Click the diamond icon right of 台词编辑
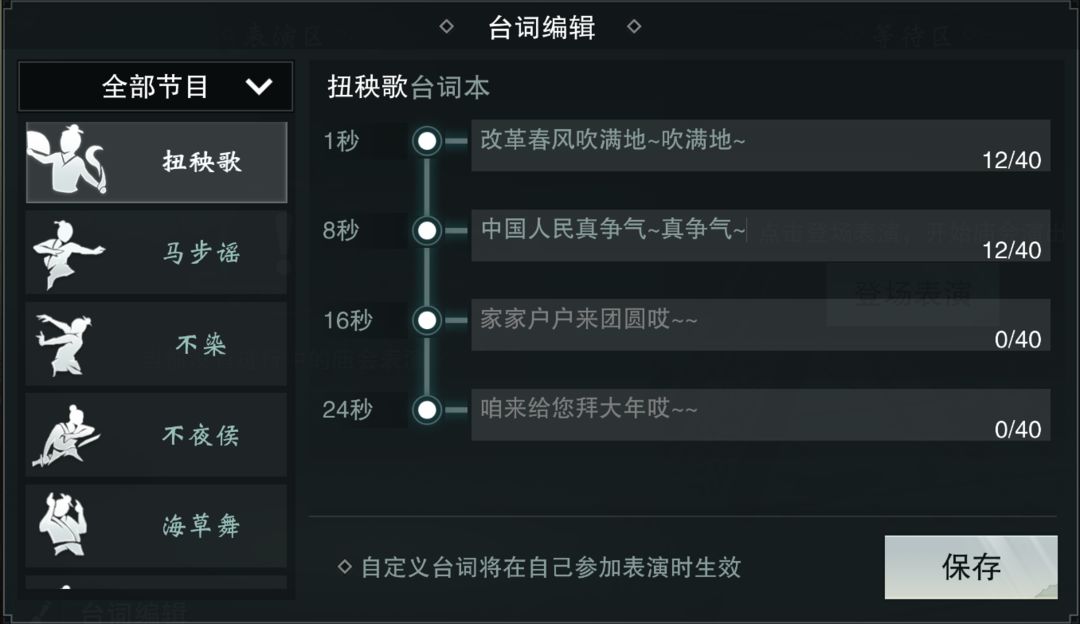Image resolution: width=1080 pixels, height=624 pixels. pyautogui.click(x=634, y=26)
